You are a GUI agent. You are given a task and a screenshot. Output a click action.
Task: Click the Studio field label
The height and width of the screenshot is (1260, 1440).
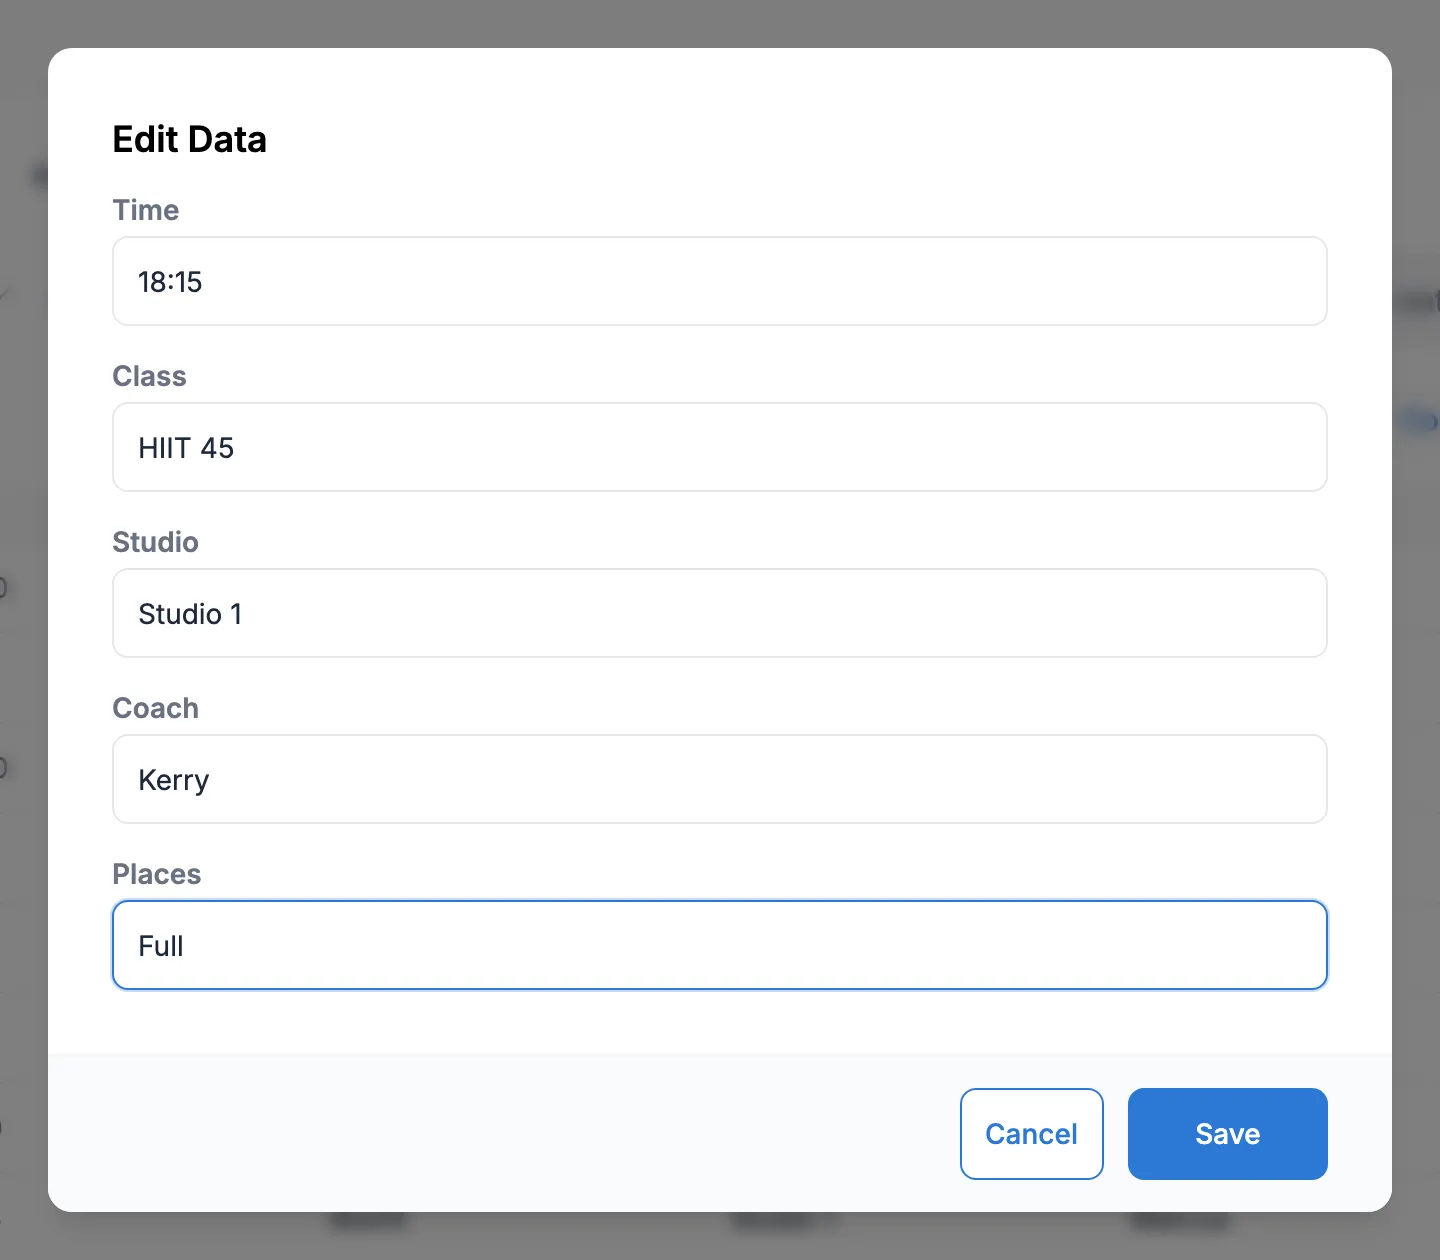[x=156, y=542]
